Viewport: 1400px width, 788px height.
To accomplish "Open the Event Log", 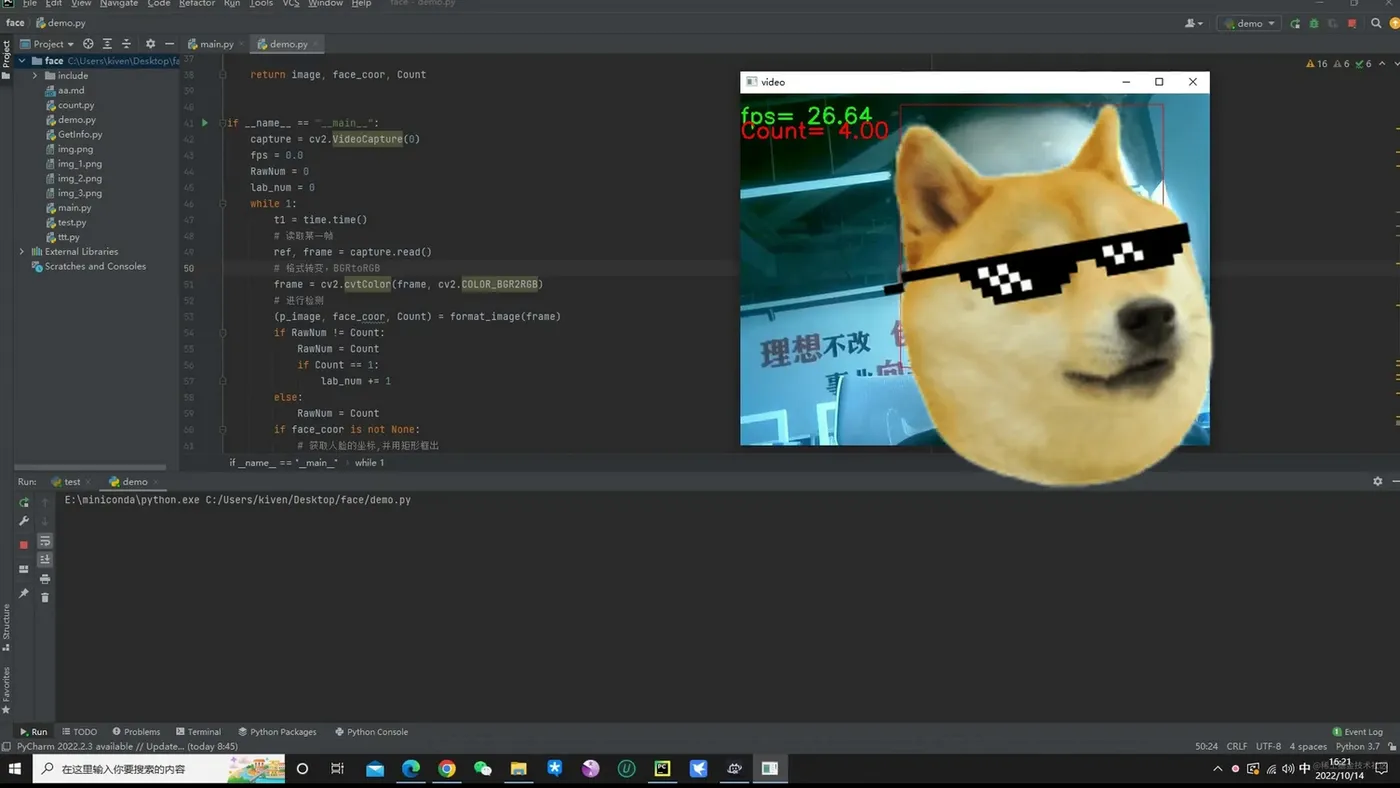I will (x=1357, y=732).
